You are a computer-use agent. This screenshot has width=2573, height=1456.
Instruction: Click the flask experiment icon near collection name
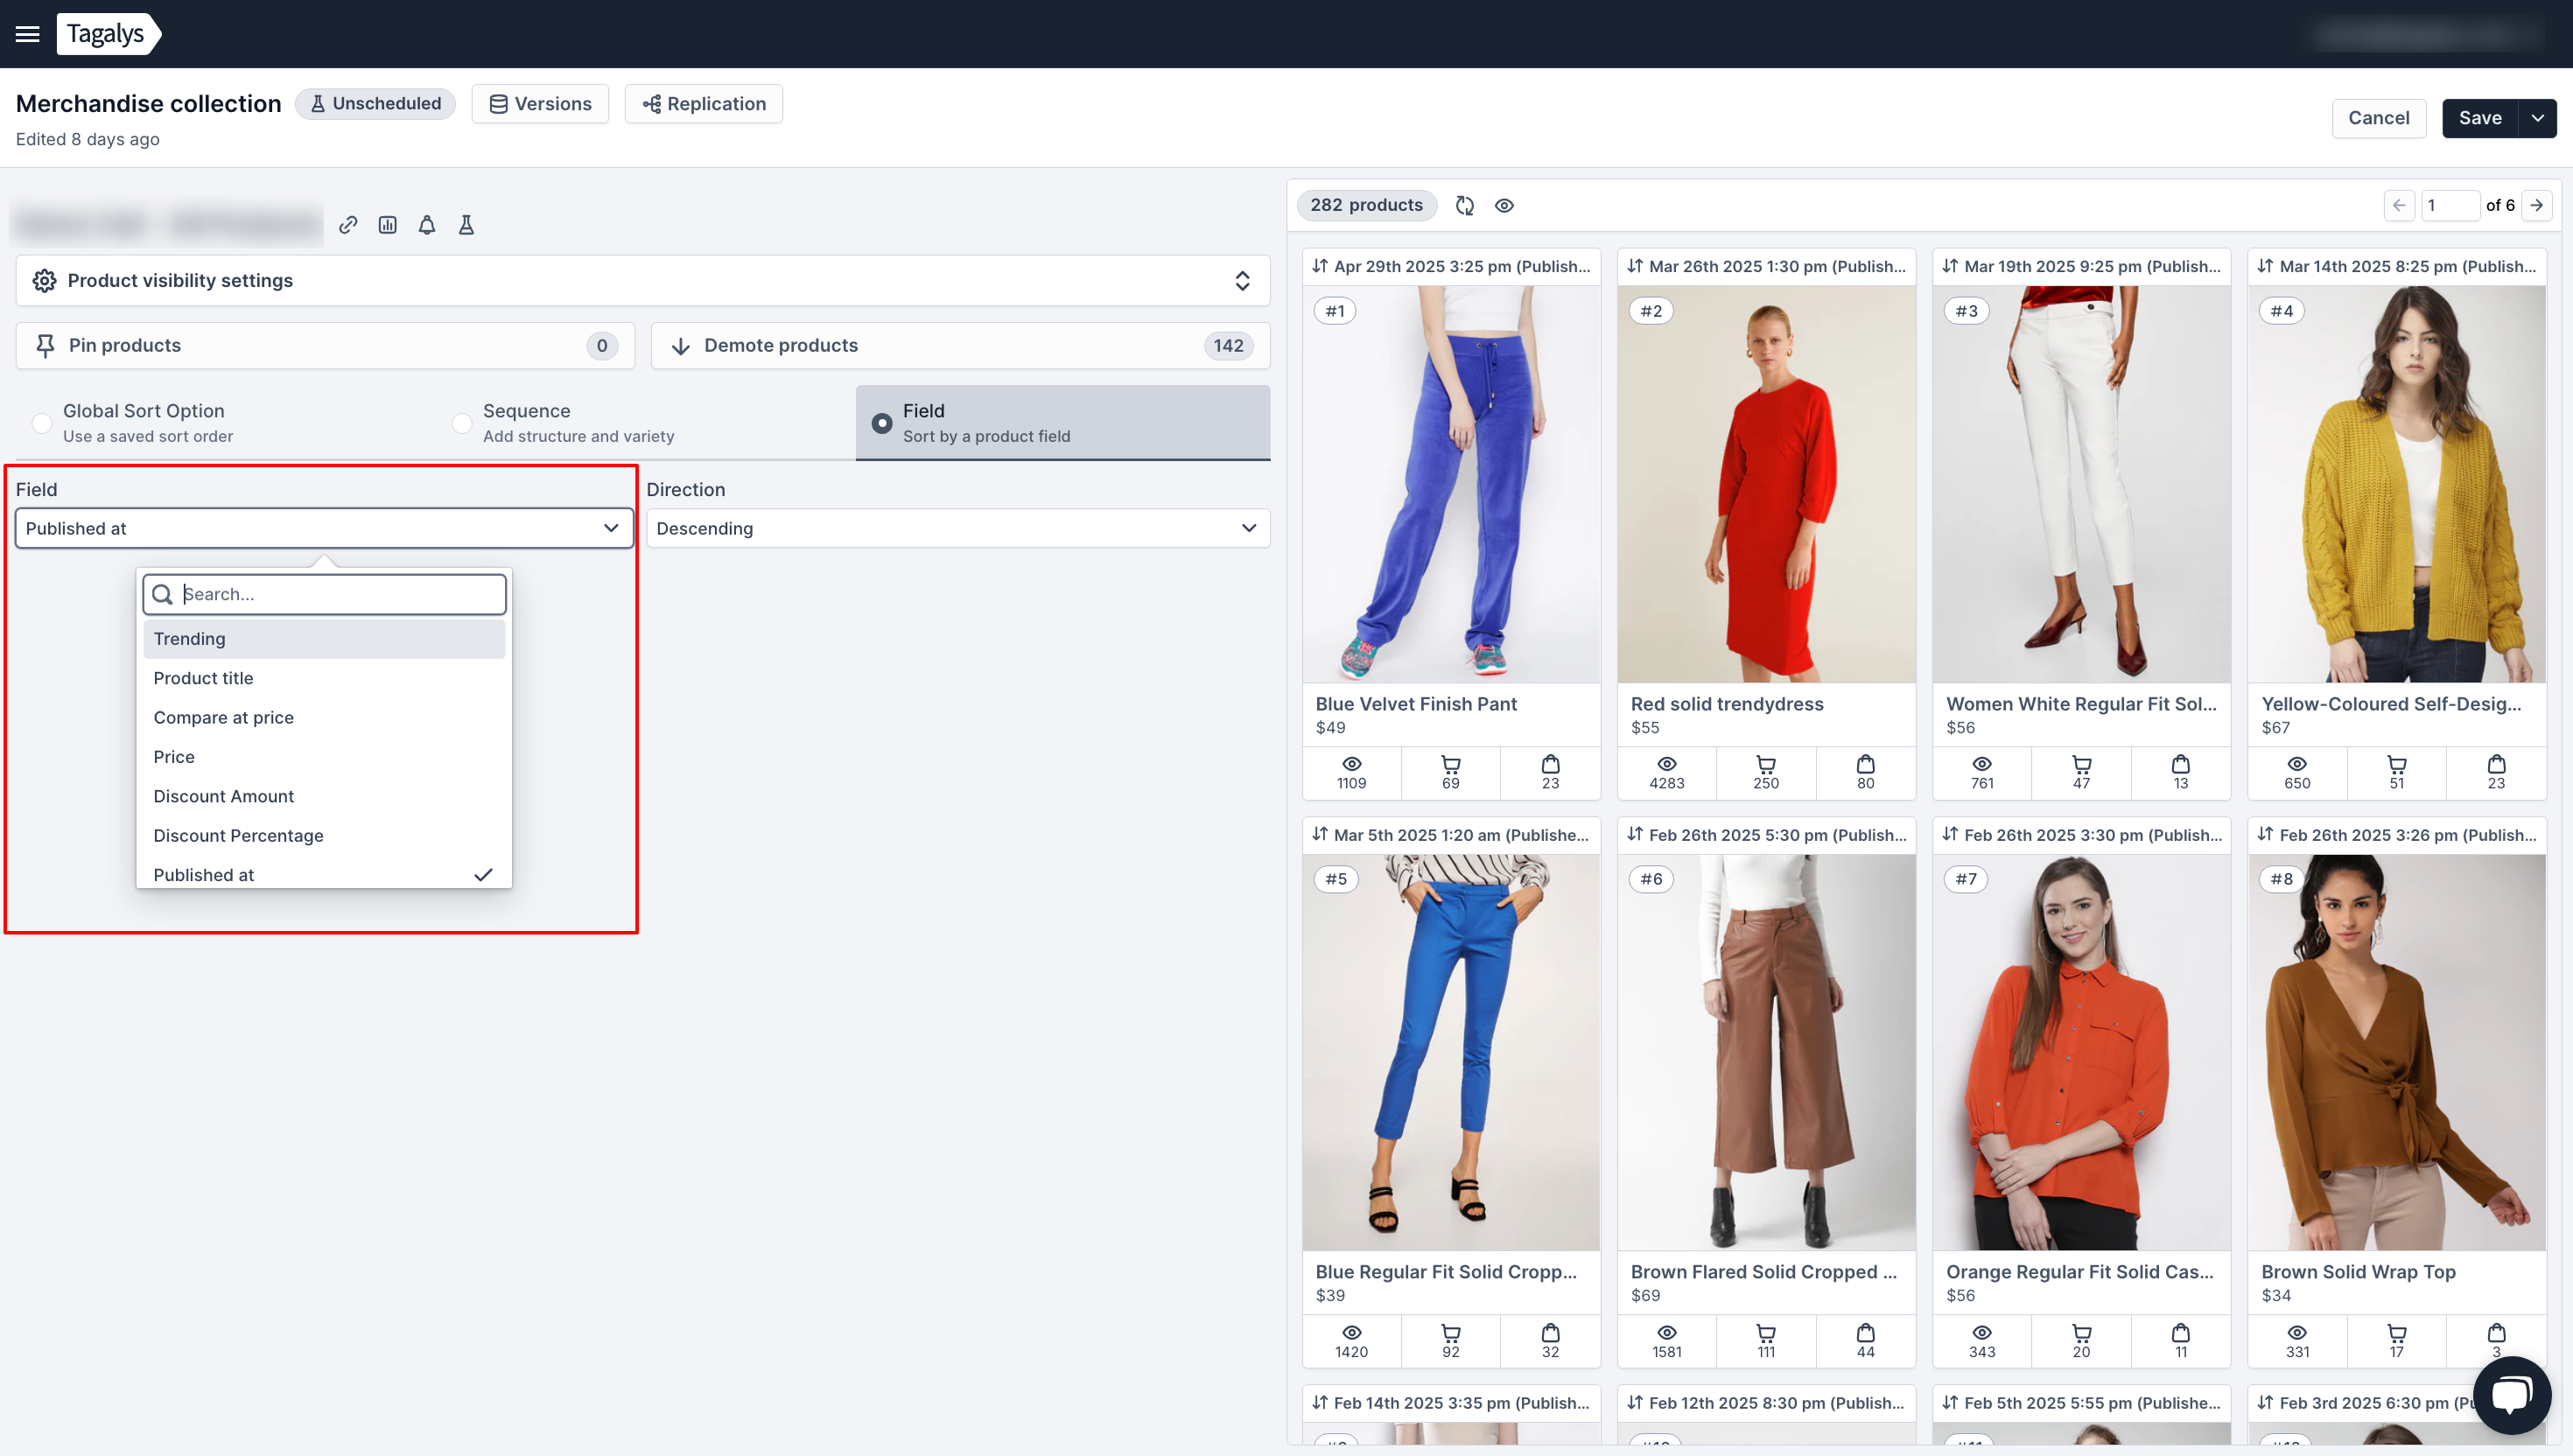466,225
